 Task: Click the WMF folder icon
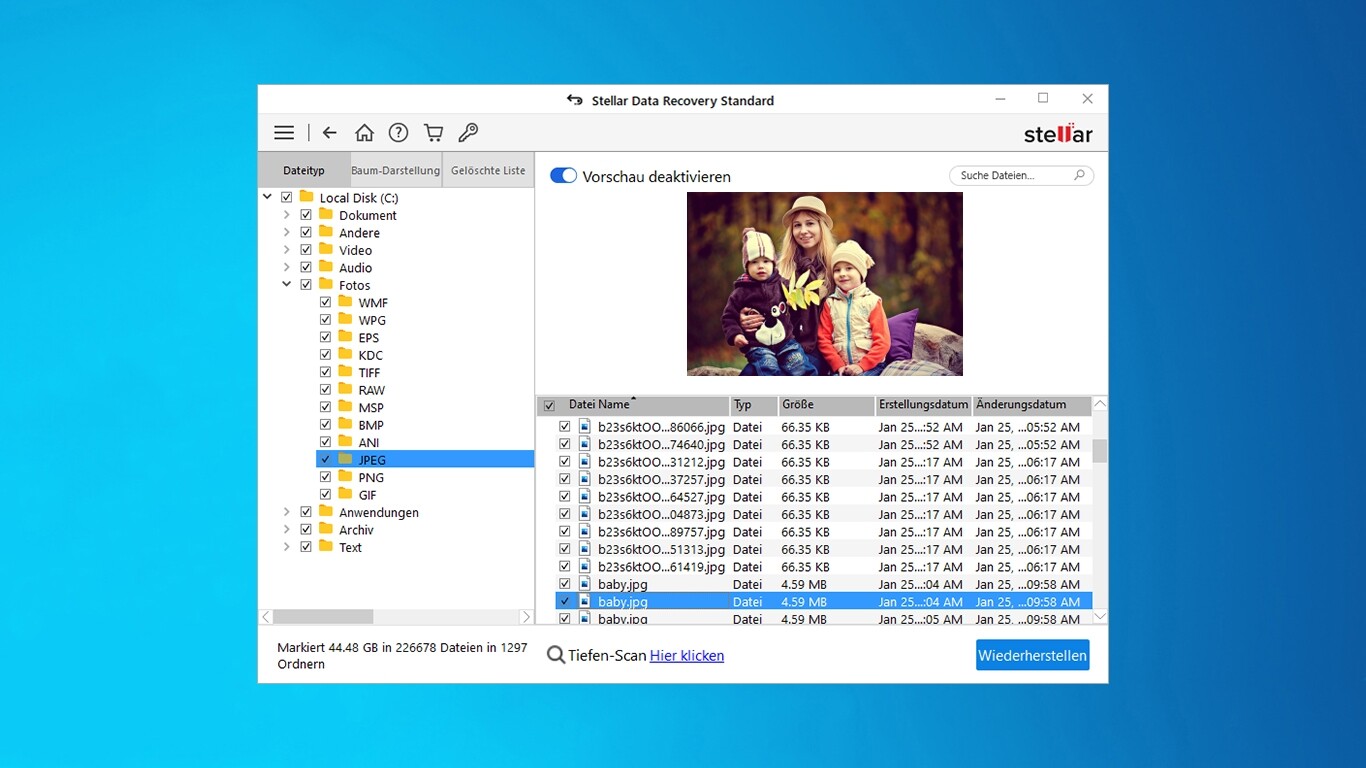point(345,302)
